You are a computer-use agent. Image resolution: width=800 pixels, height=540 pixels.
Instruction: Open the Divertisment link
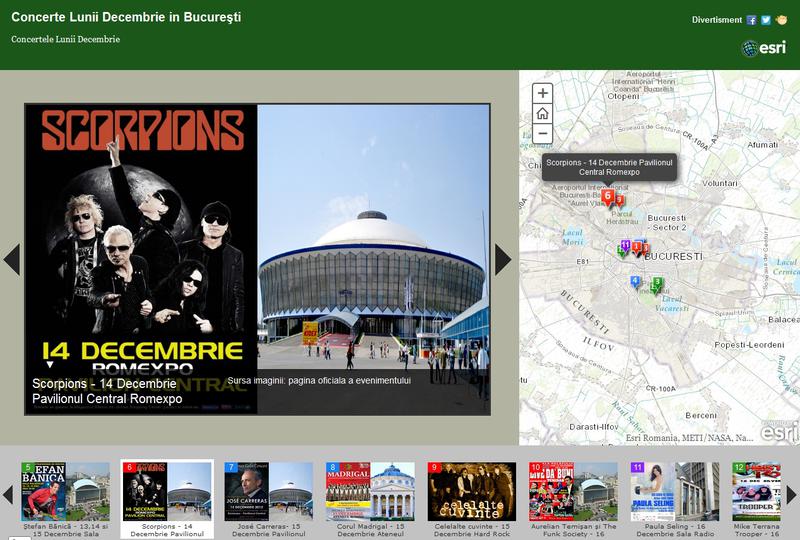coord(717,20)
